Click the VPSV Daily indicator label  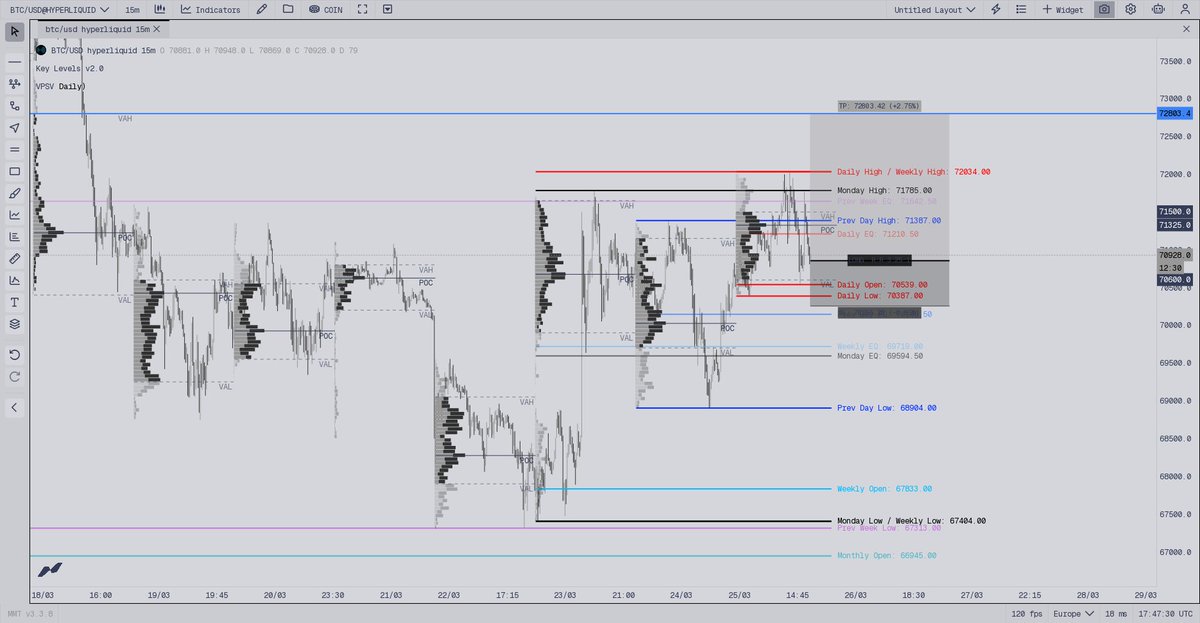tap(60, 86)
